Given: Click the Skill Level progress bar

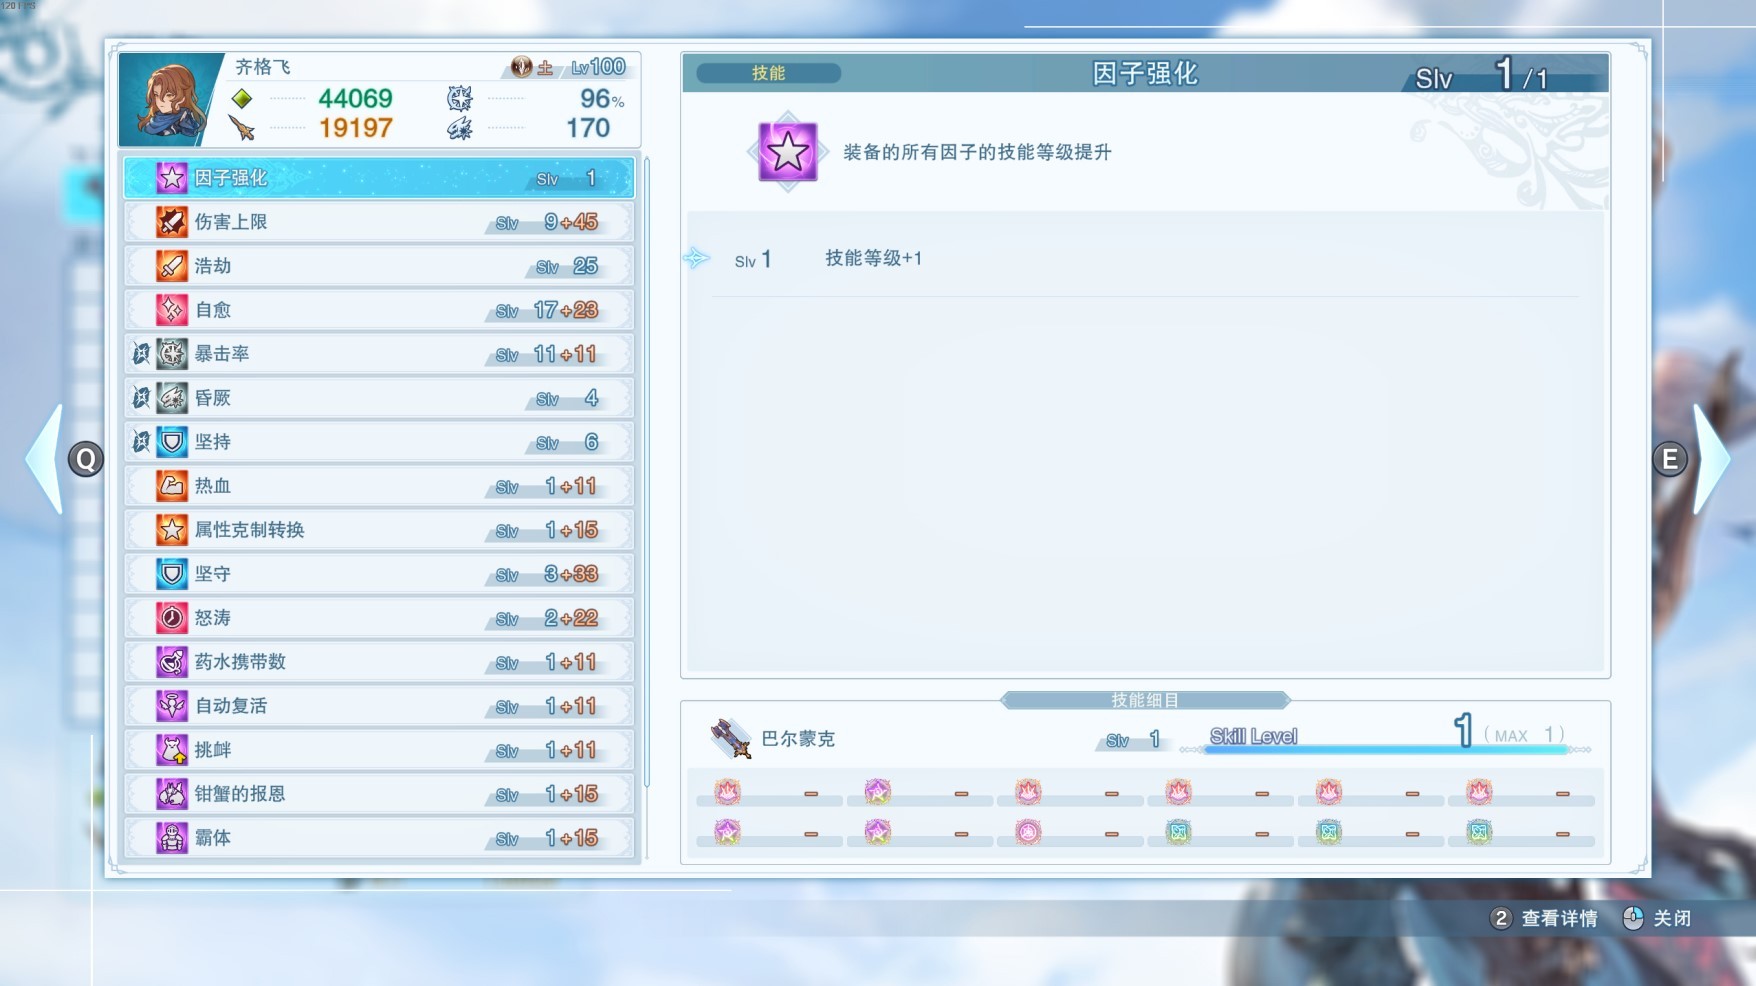Looking at the screenshot, I should pos(1385,749).
